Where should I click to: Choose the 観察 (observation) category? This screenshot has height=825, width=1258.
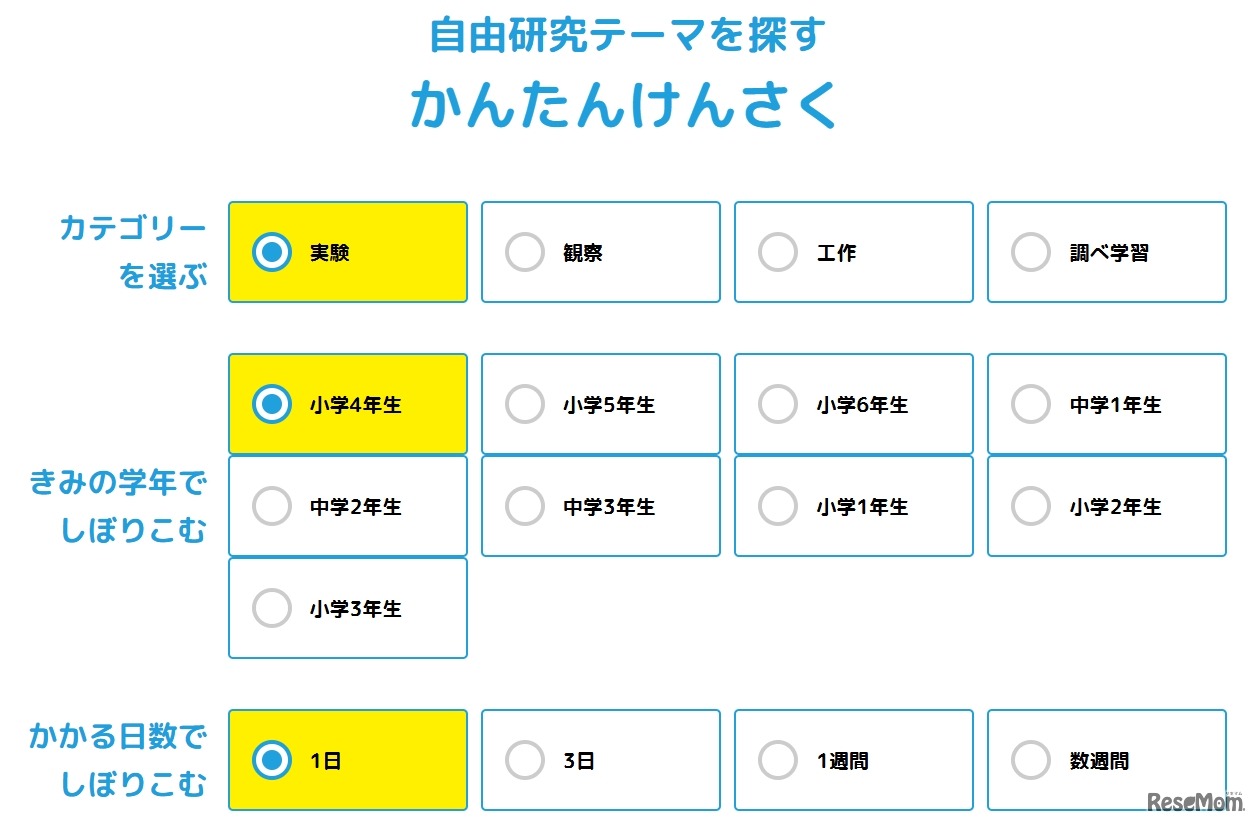pos(600,252)
